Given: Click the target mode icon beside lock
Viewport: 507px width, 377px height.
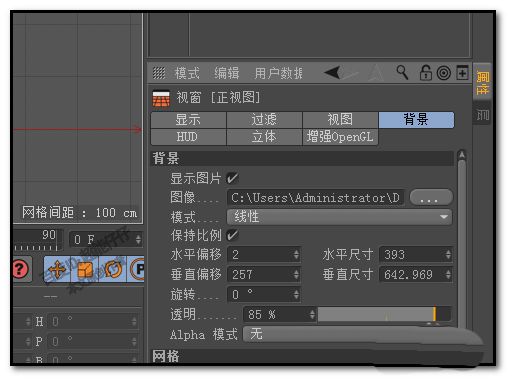Looking at the screenshot, I should (444, 73).
